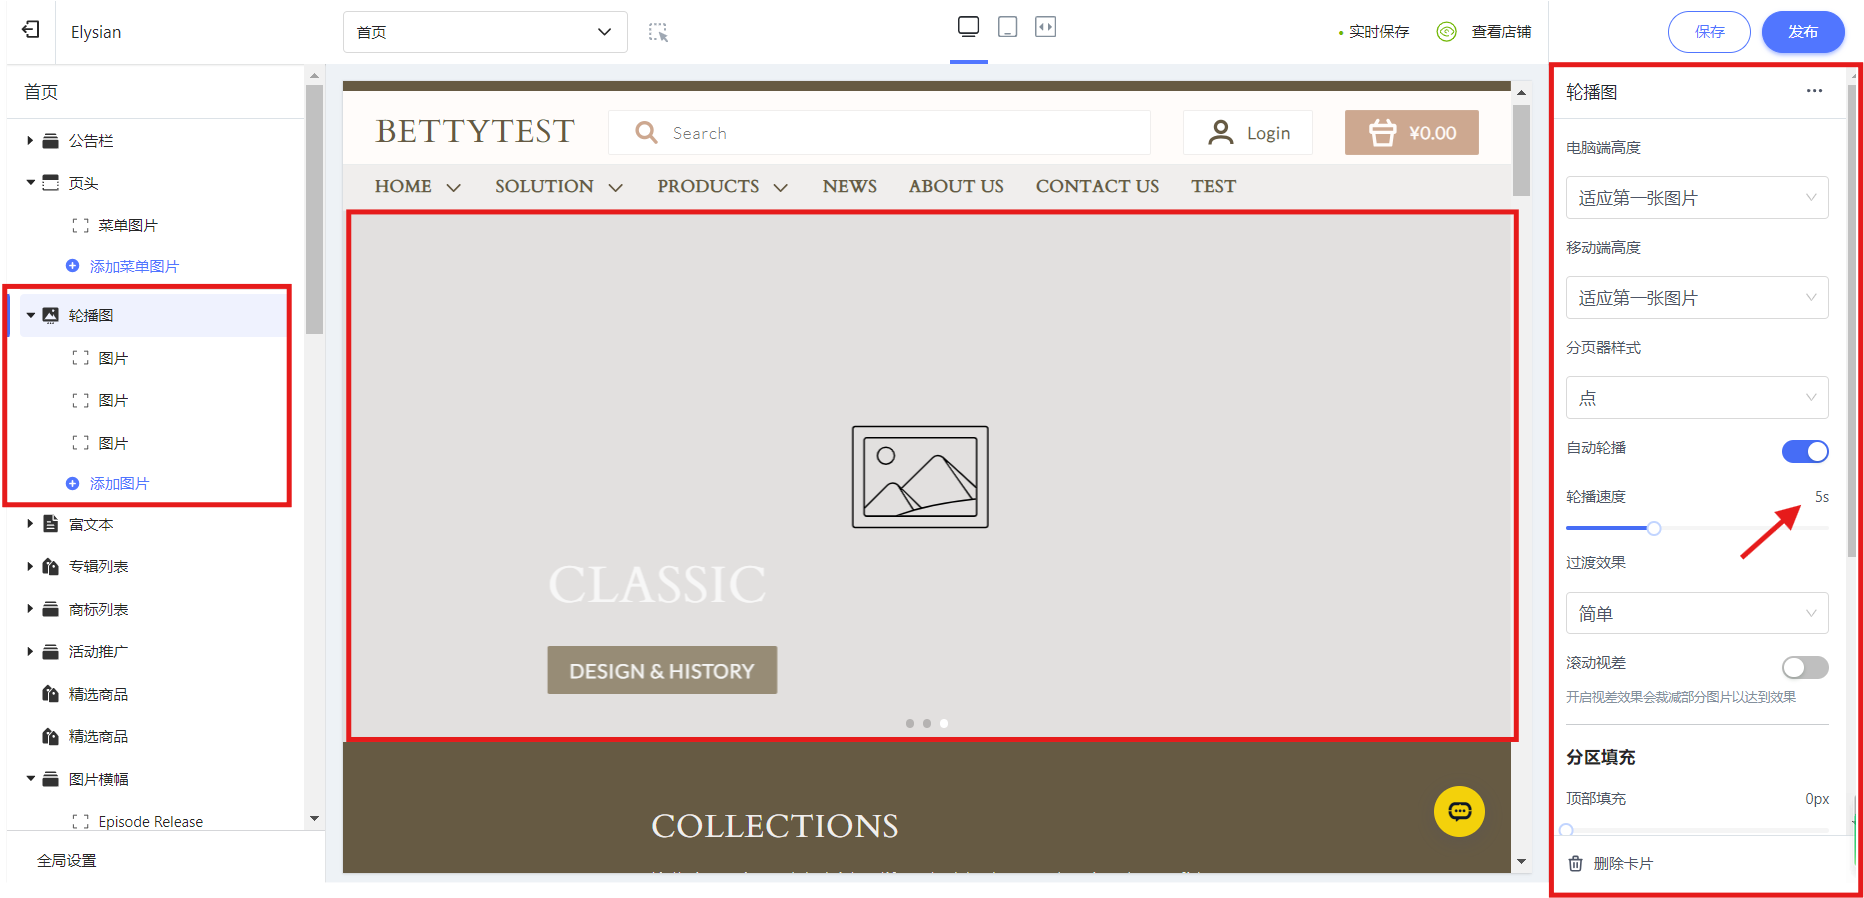Enable the 滚动视差 parallax toggle
Image resolution: width=1864 pixels, height=898 pixels.
coord(1805,667)
